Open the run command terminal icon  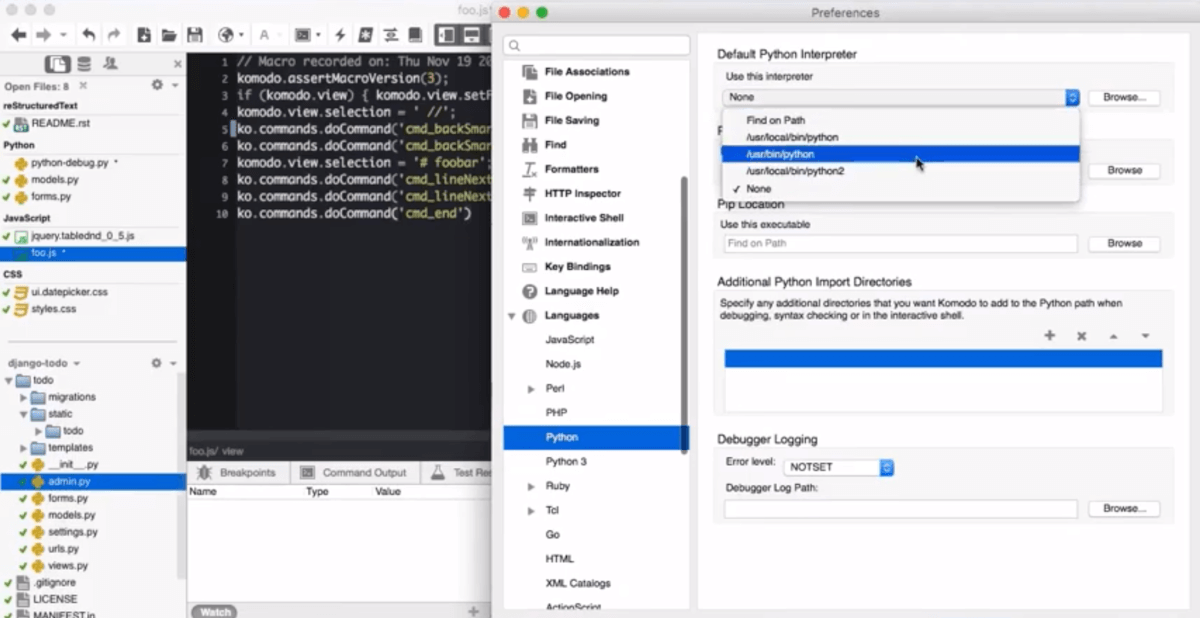click(x=303, y=35)
